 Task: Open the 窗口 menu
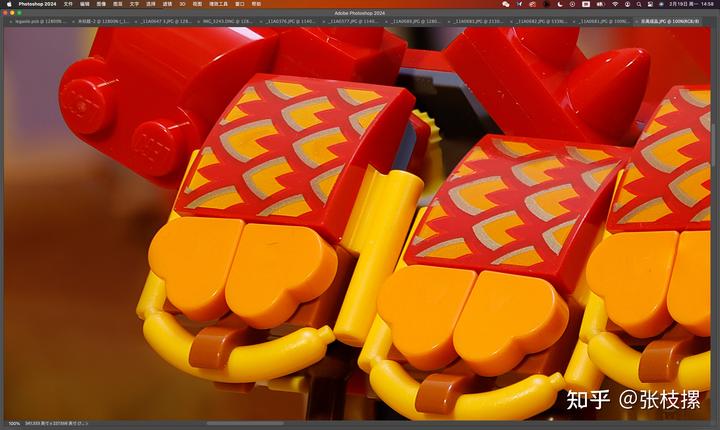(x=240, y=4)
